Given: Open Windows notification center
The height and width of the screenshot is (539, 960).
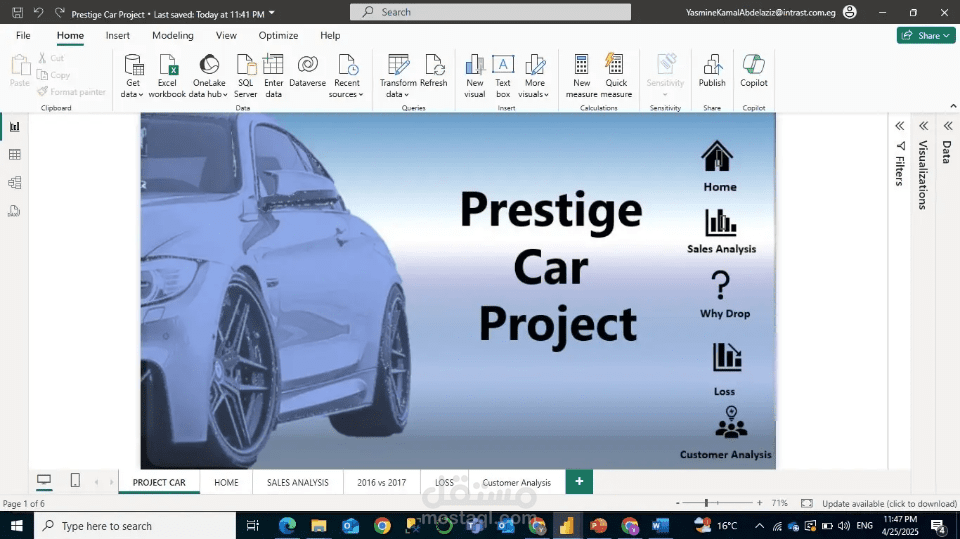Looking at the screenshot, I should (x=938, y=526).
